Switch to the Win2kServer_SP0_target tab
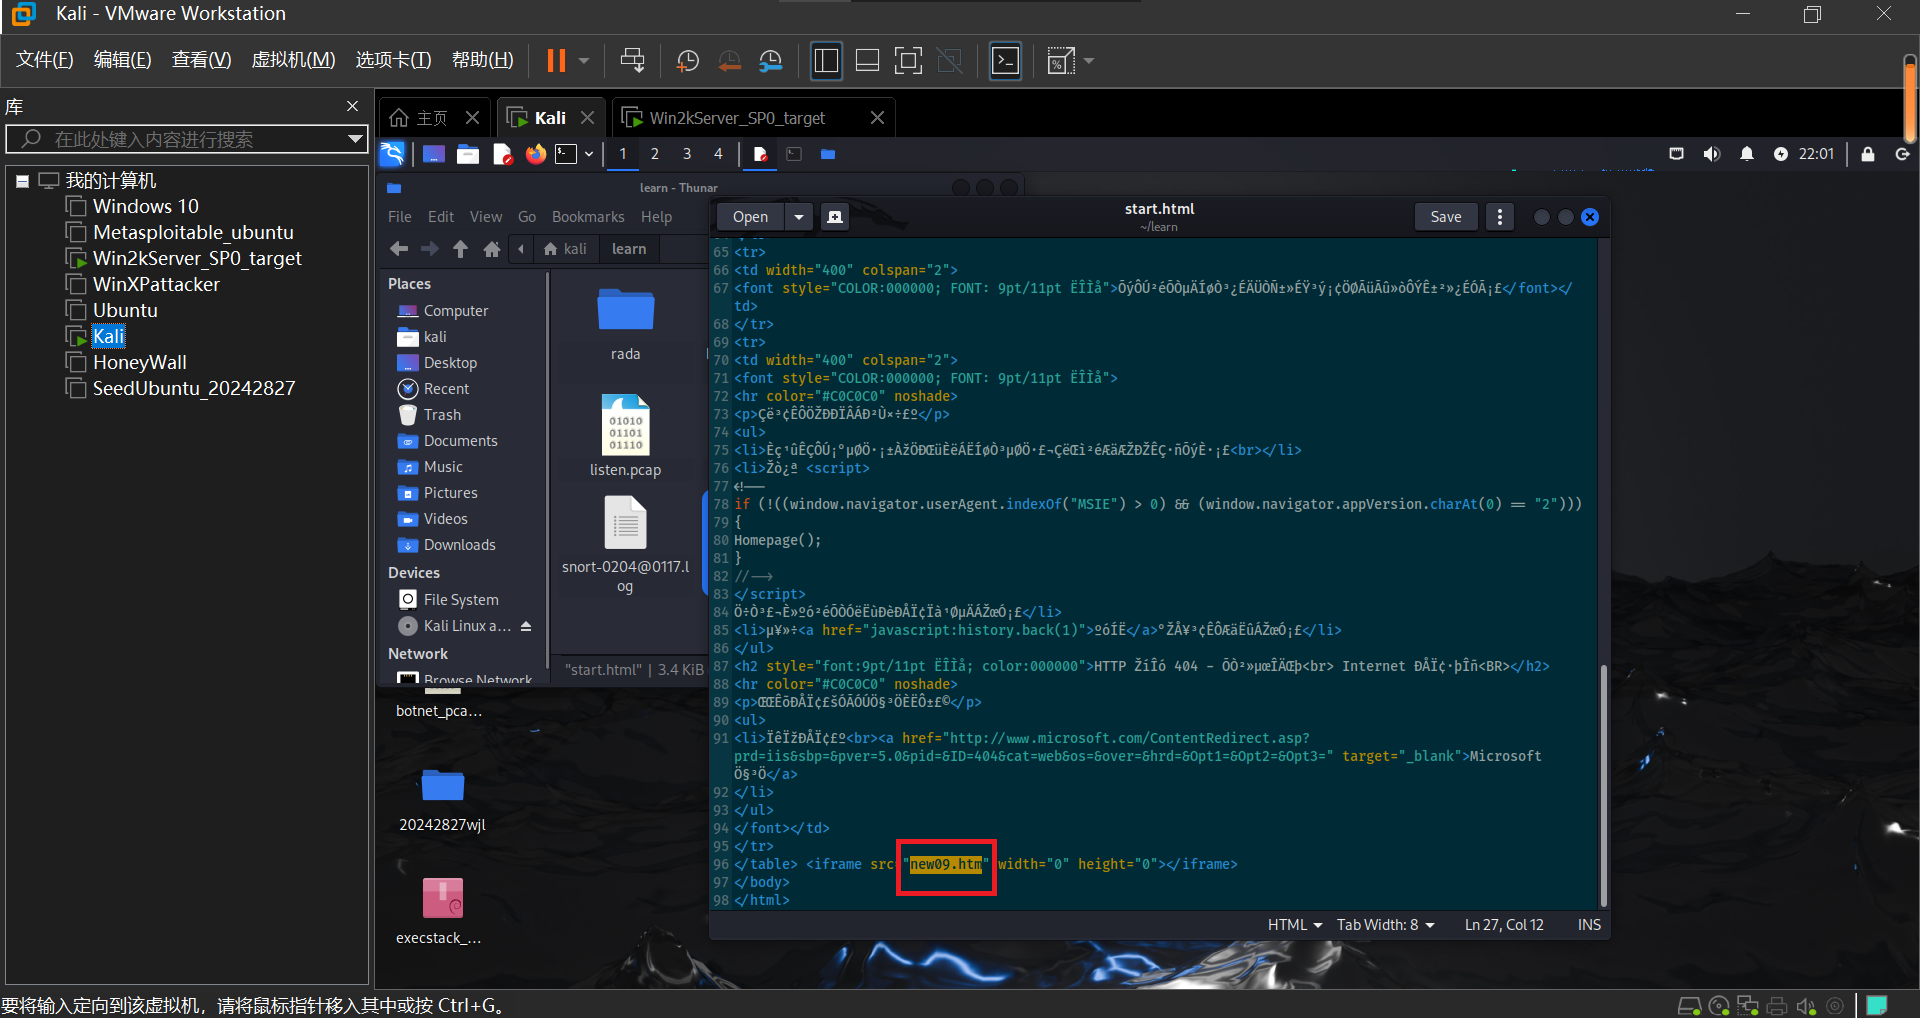The image size is (1920, 1018). [737, 118]
